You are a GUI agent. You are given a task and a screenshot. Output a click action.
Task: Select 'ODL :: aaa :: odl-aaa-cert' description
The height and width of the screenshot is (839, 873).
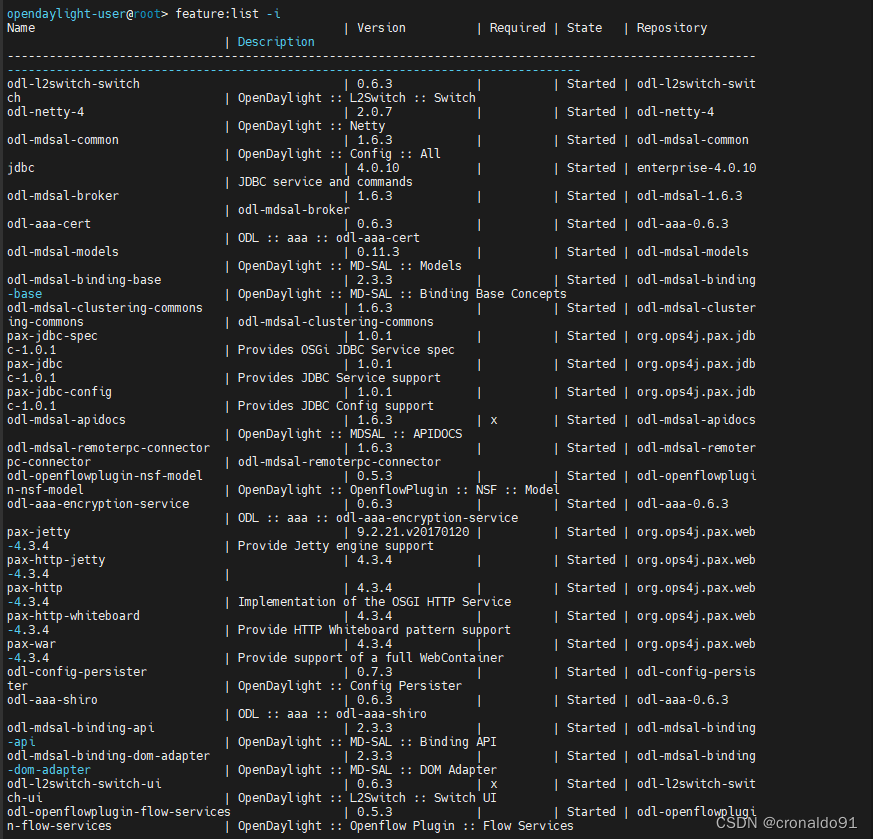[328, 238]
